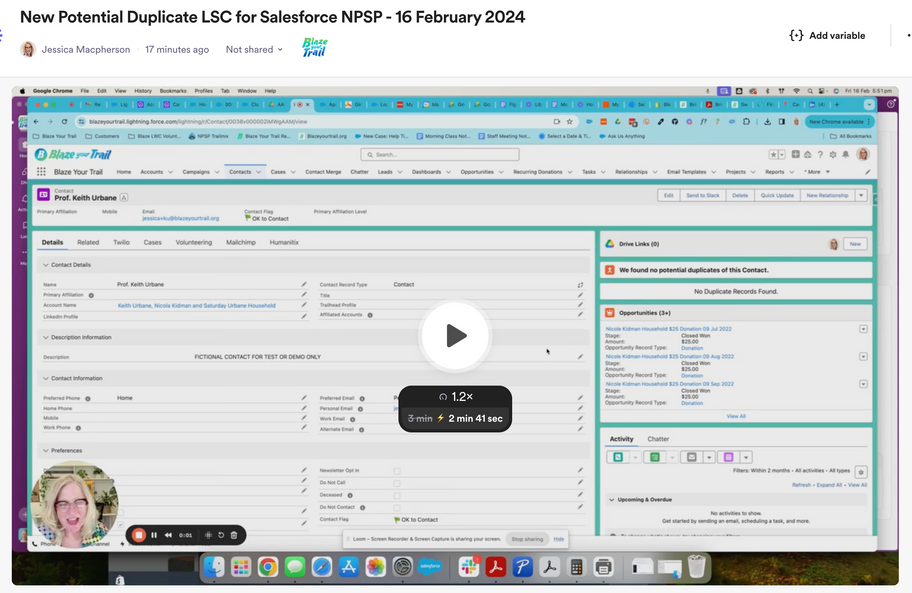Switch to Chatter tab in activity panel
This screenshot has height=593, width=912.
pyautogui.click(x=658, y=439)
